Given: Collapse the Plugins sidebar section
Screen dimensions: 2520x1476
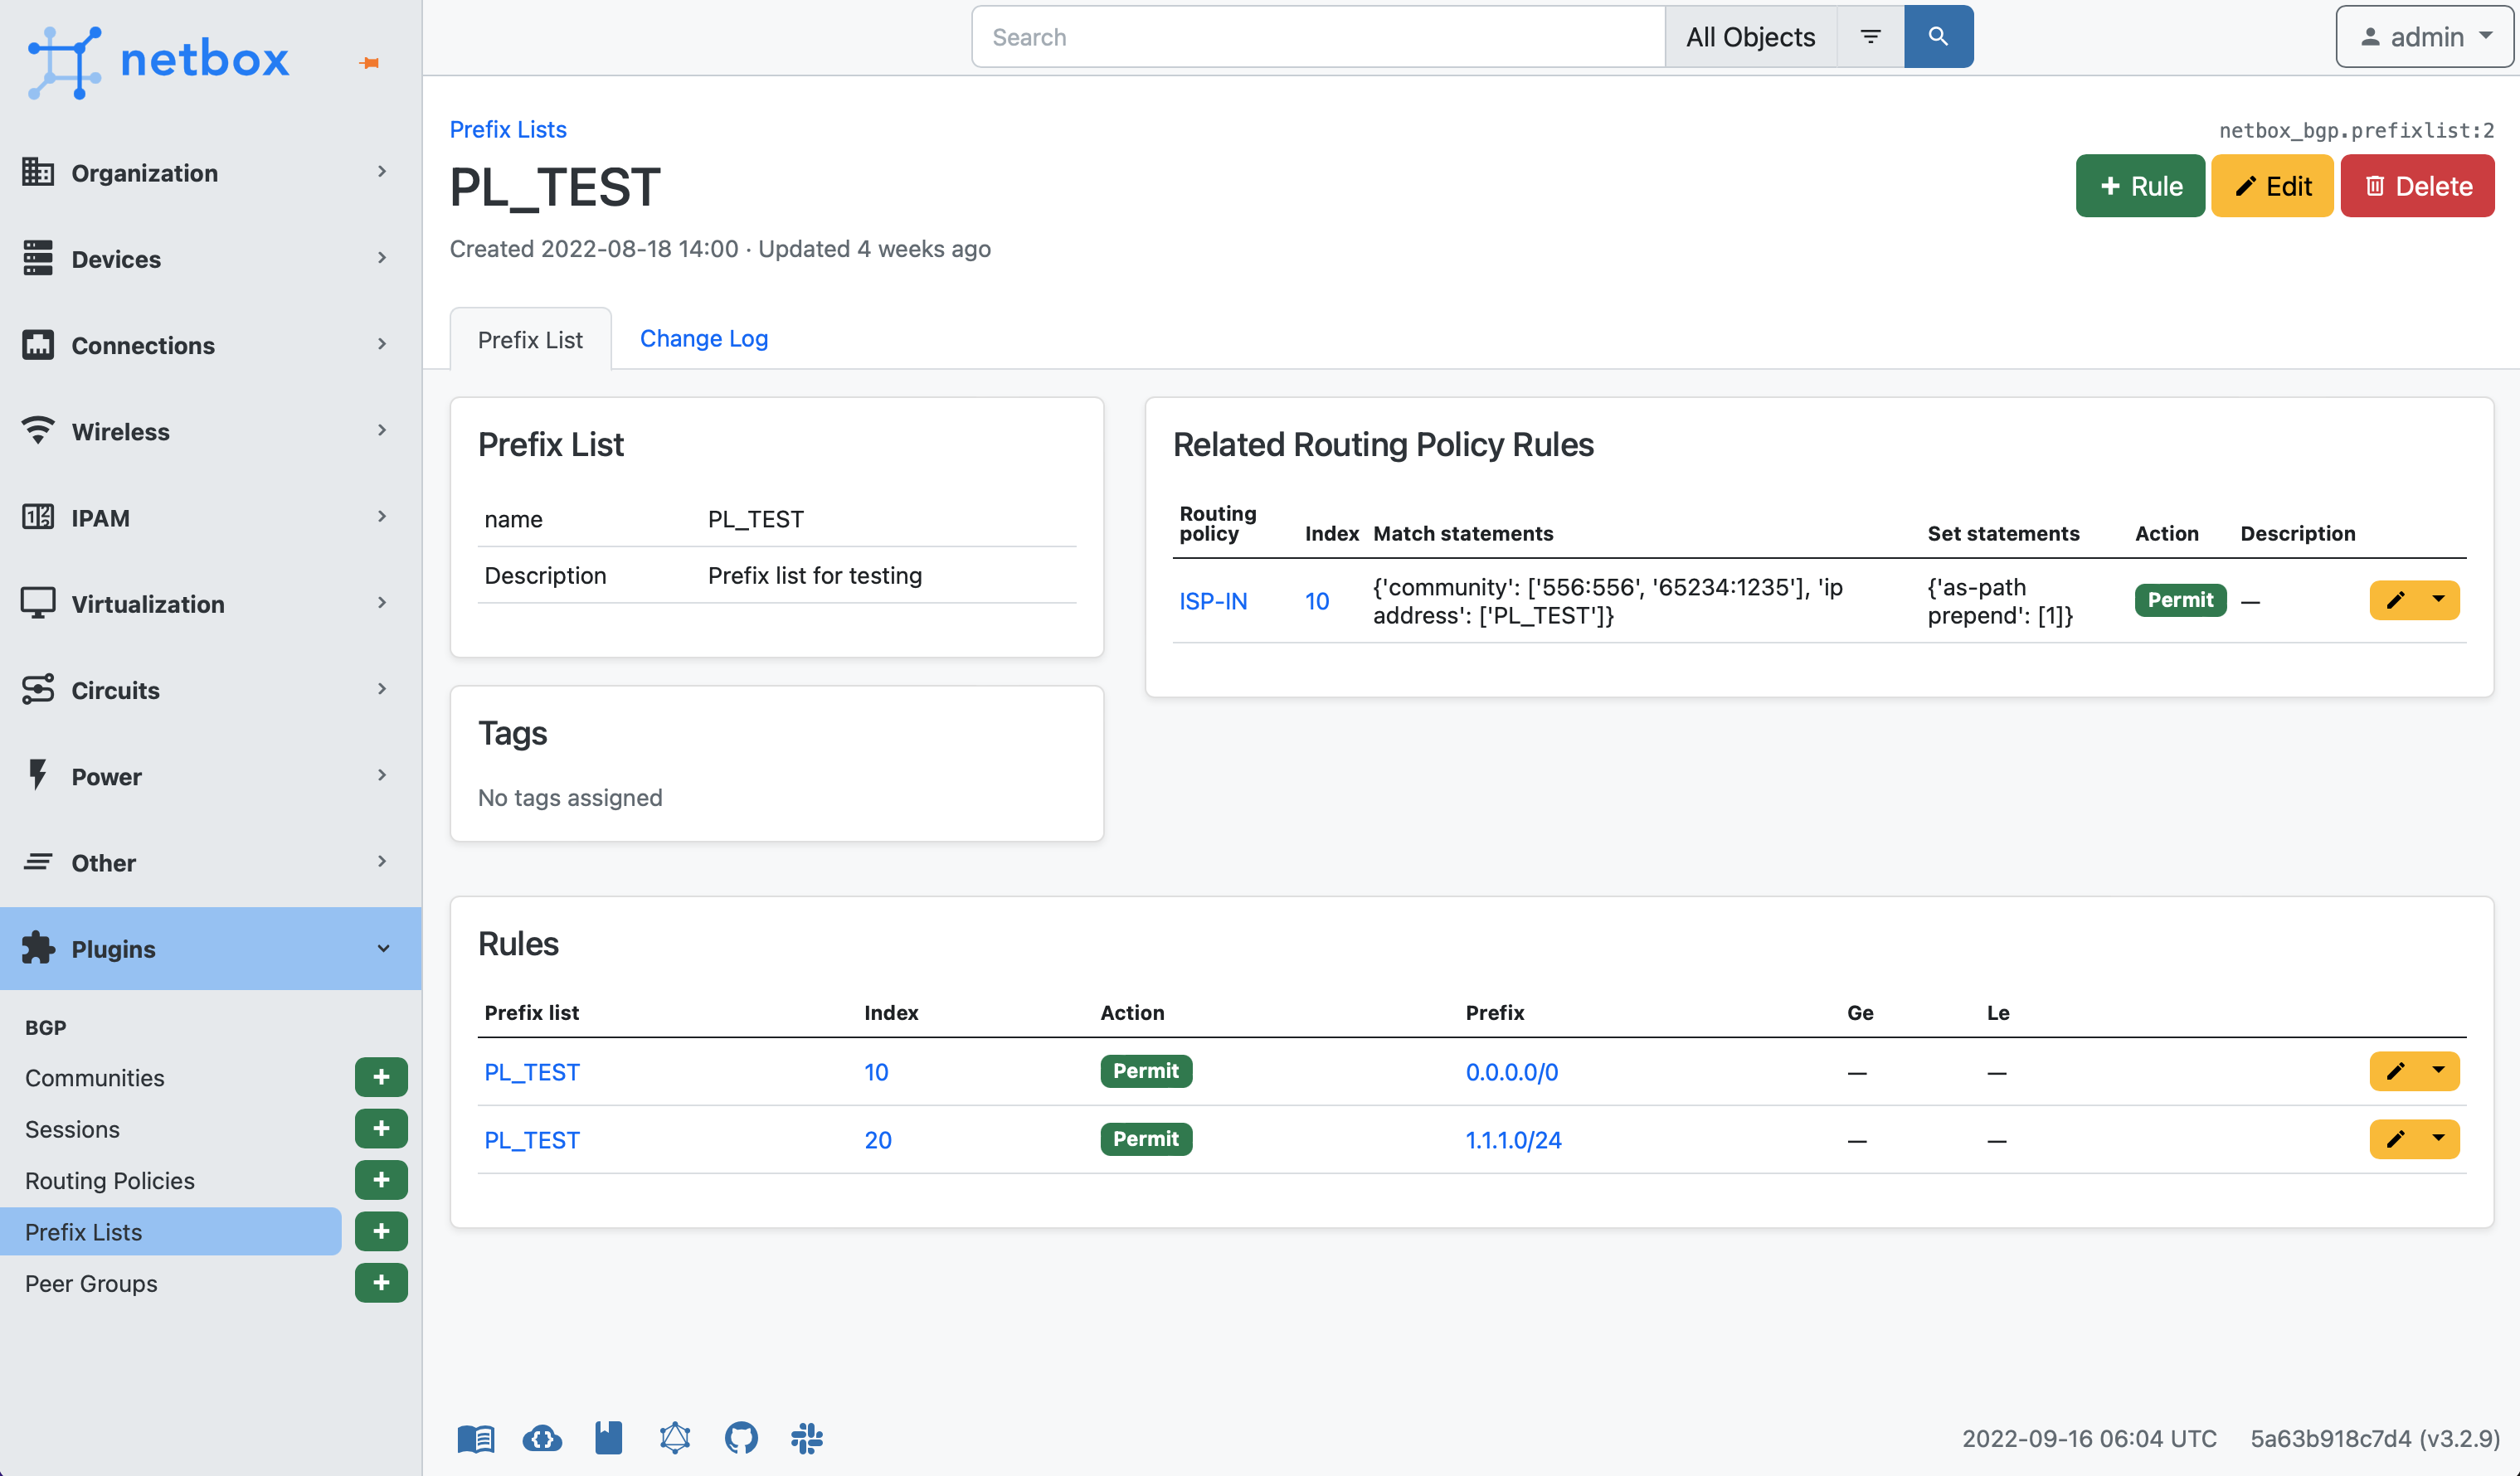Looking at the screenshot, I should (x=210, y=948).
